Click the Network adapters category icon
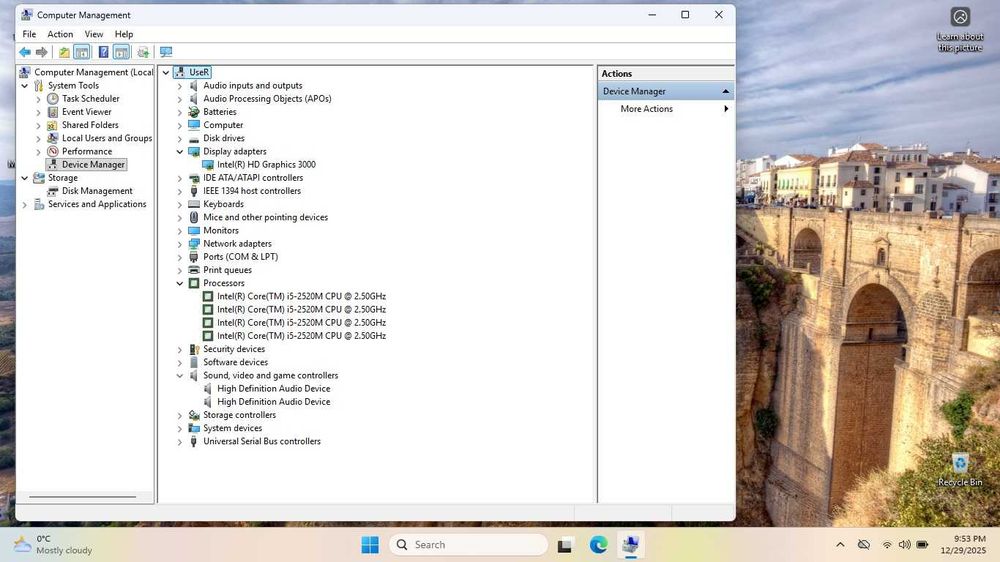The width and height of the screenshot is (1000, 562). coord(194,244)
